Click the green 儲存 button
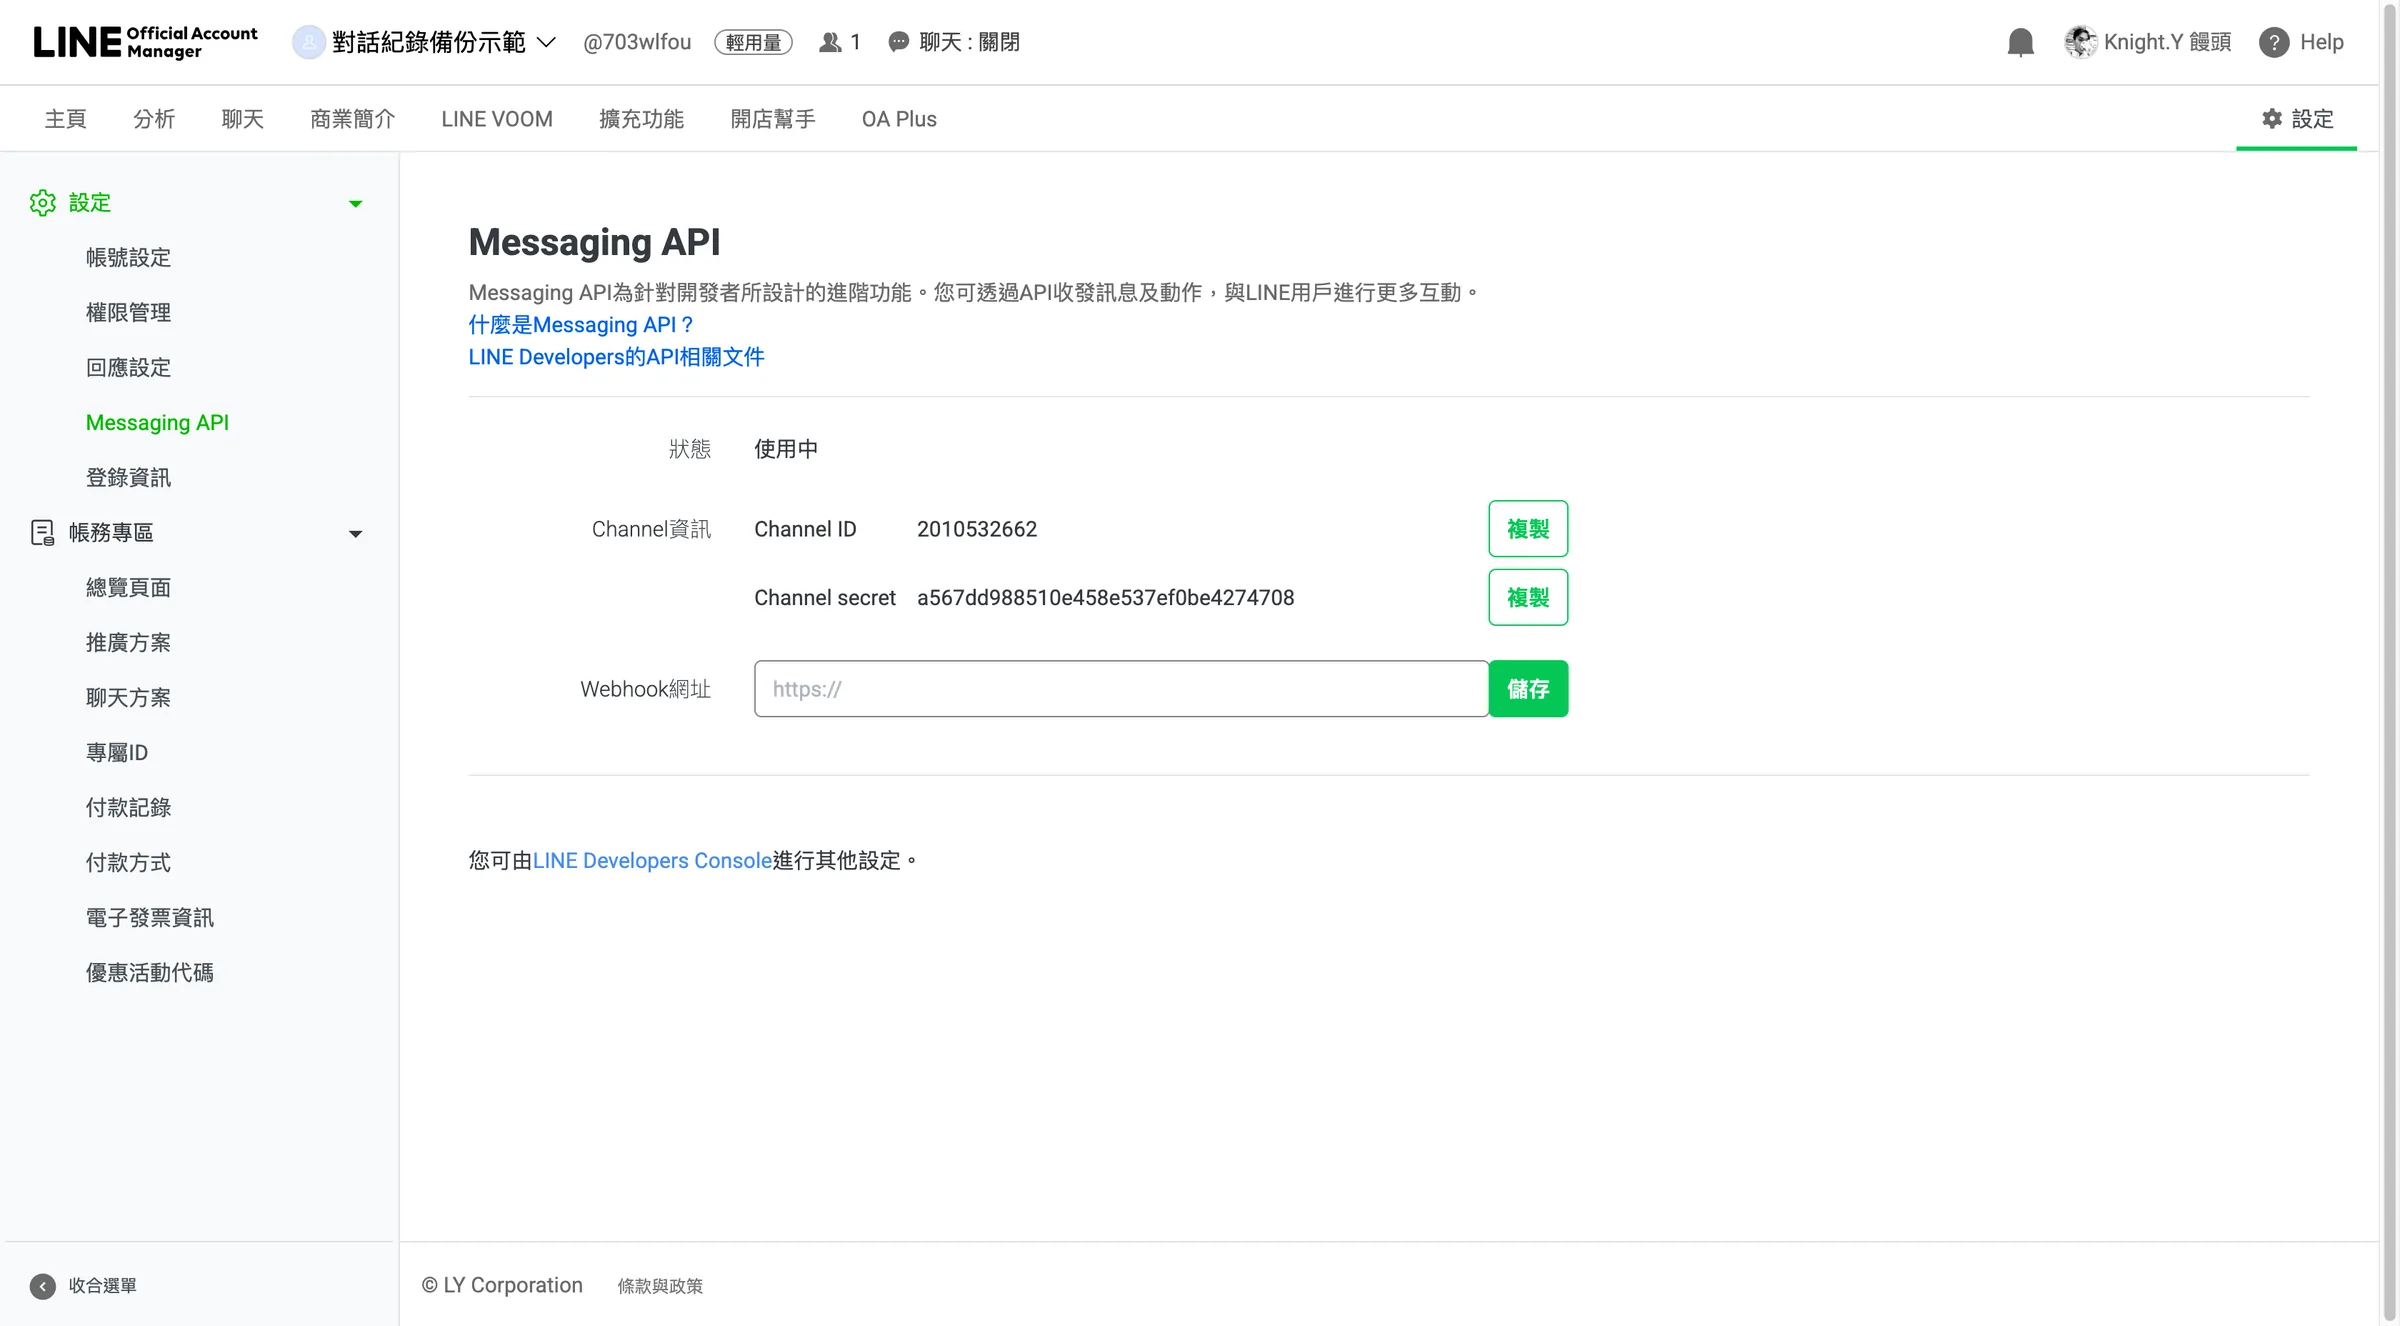 1528,689
